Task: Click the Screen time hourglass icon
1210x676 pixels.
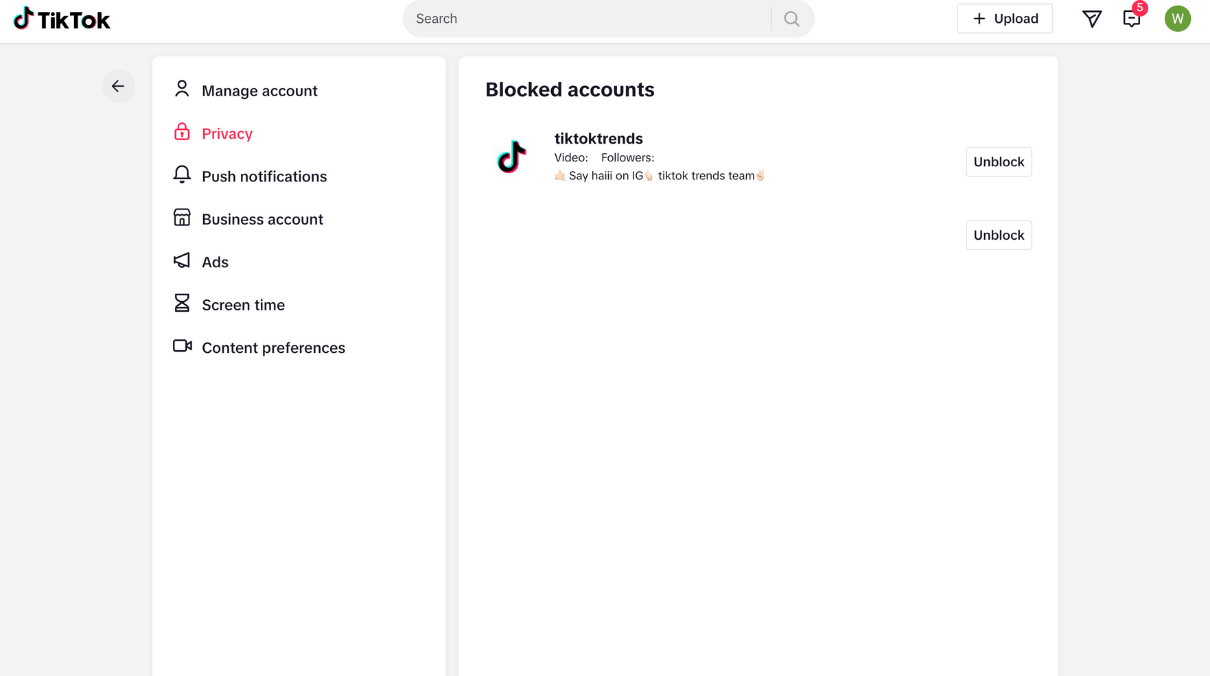Action: (181, 304)
